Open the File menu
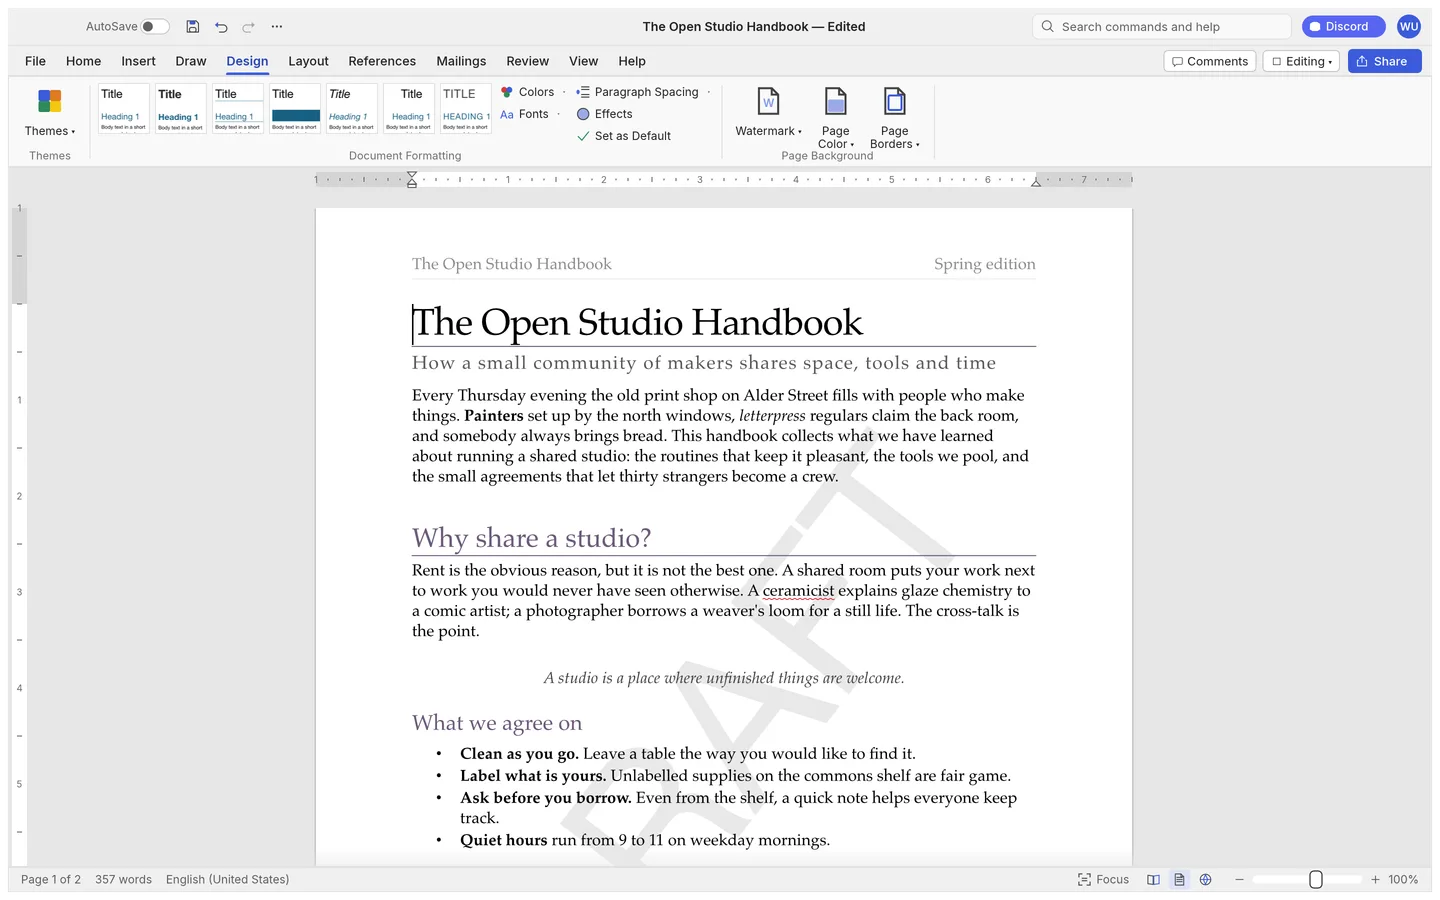 click(x=35, y=61)
